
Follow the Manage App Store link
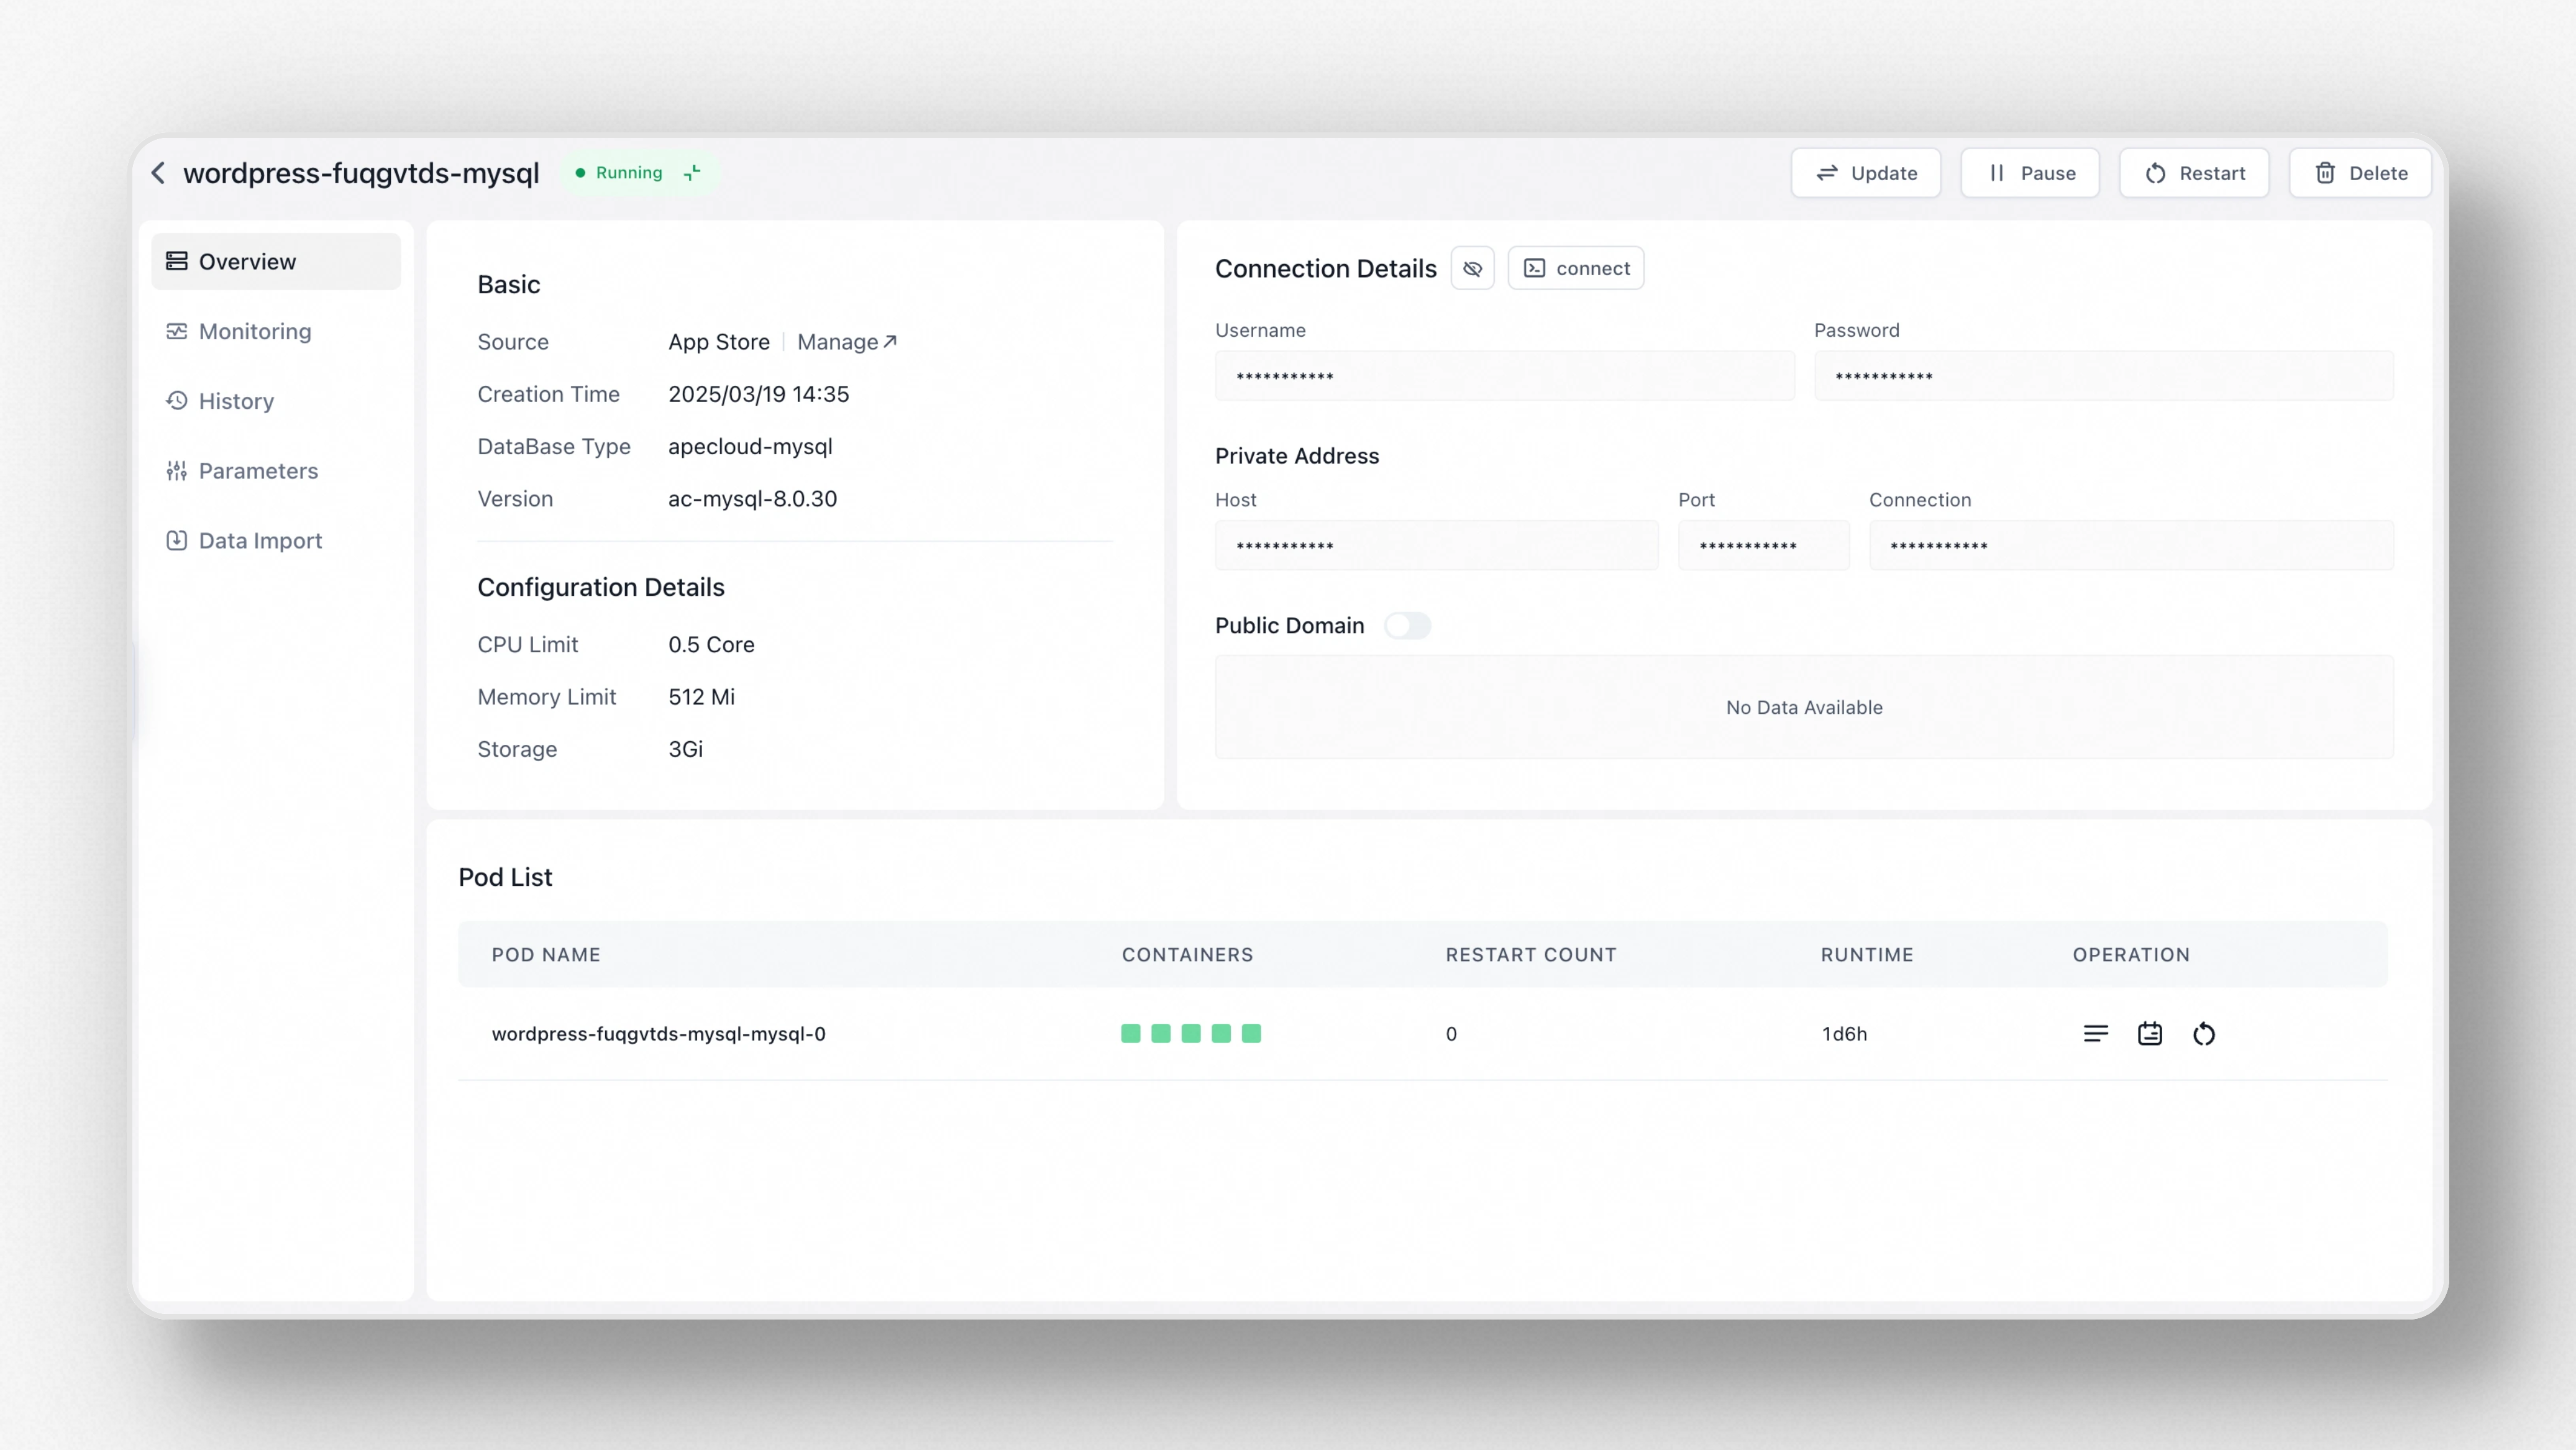pos(846,342)
